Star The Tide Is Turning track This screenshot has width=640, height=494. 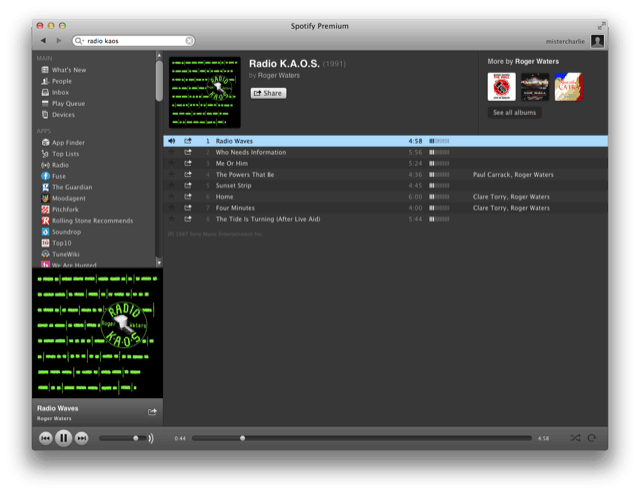coord(171,219)
